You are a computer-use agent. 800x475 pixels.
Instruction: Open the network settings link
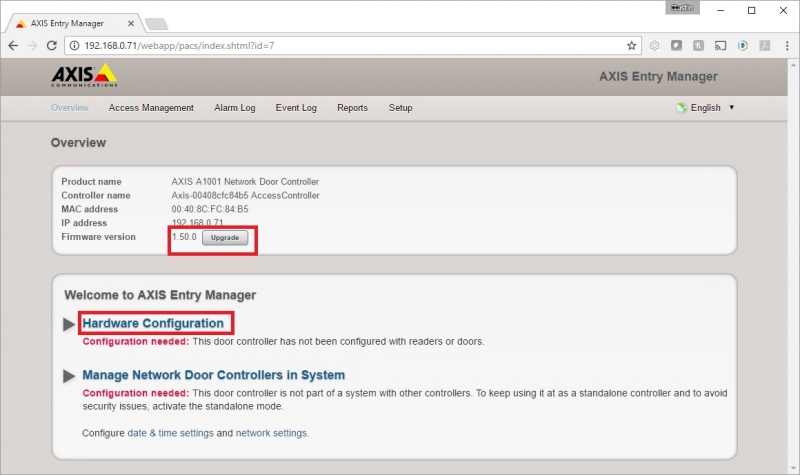tap(271, 433)
